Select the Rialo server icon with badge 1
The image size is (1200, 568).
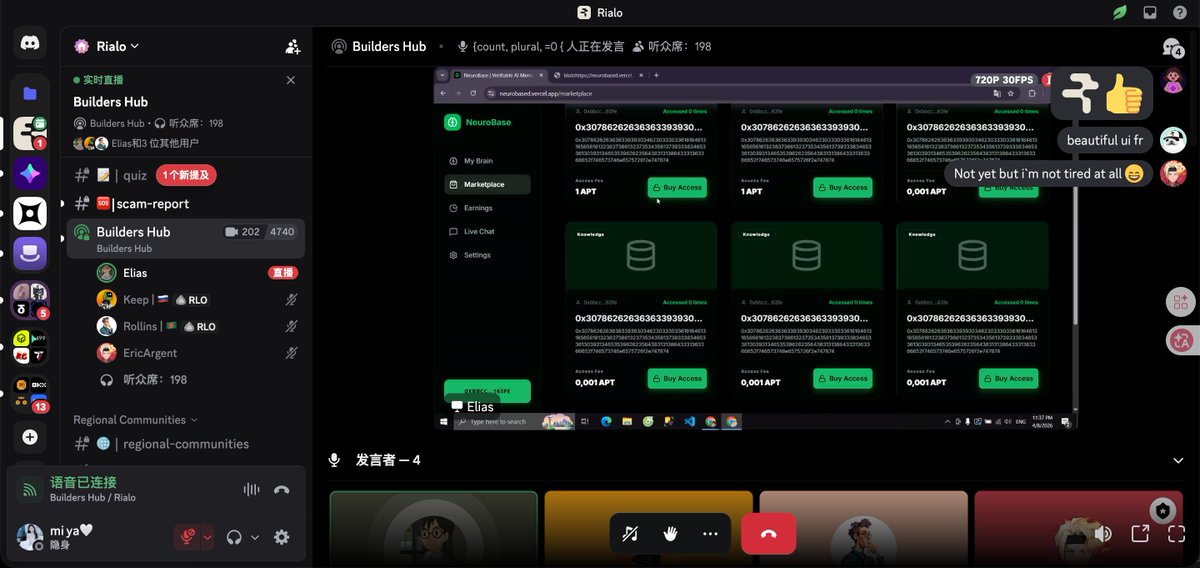30,133
